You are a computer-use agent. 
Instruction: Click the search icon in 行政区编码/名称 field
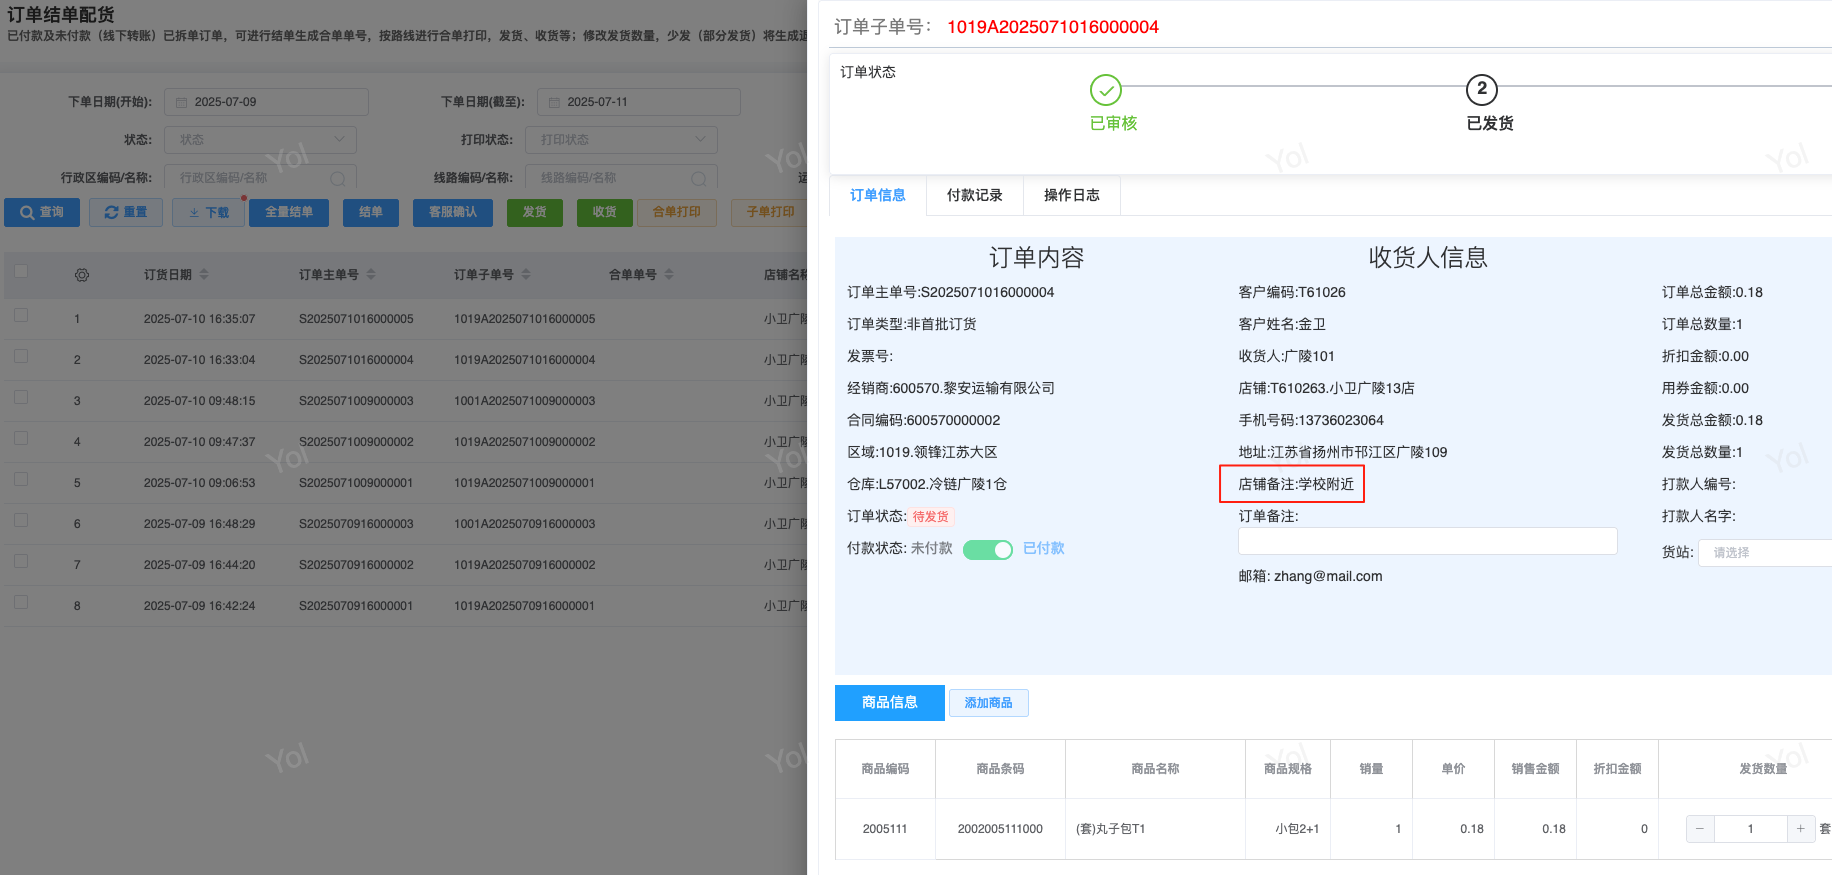(x=338, y=178)
